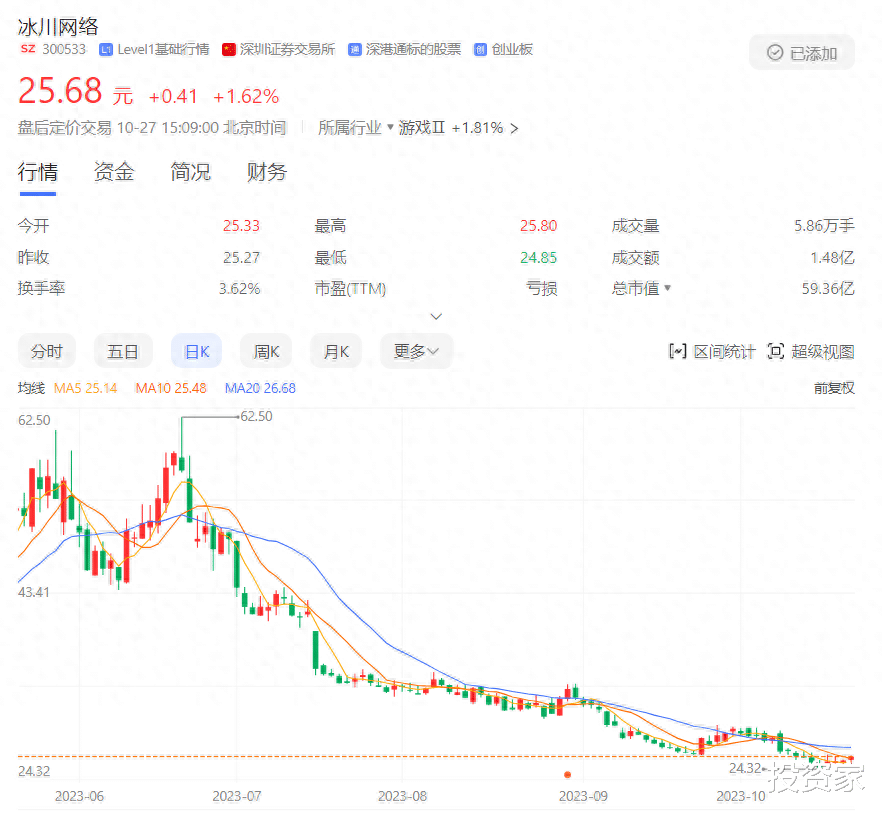882x815 pixels.
Task: Open the 总市值 dropdown arrow
Action: click(x=668, y=288)
